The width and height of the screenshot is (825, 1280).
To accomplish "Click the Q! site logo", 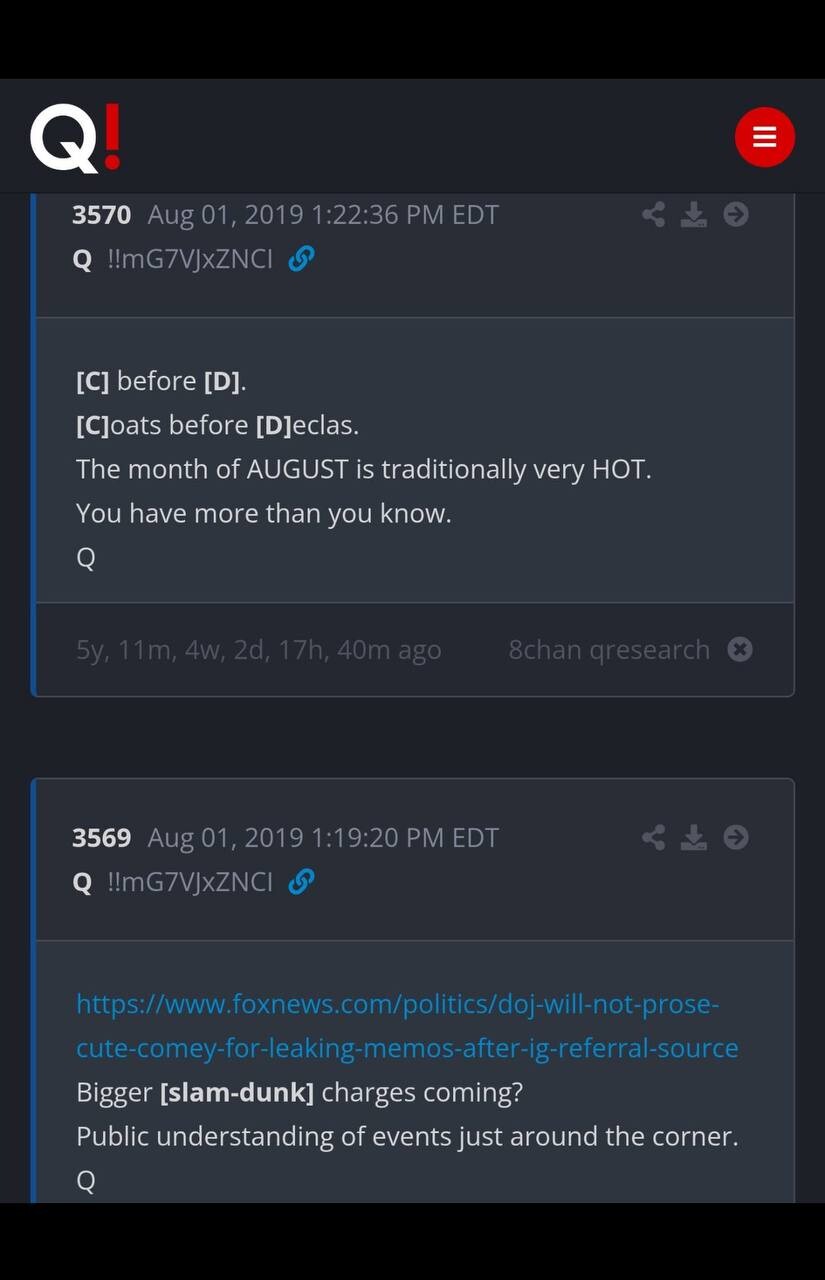I will click(76, 137).
